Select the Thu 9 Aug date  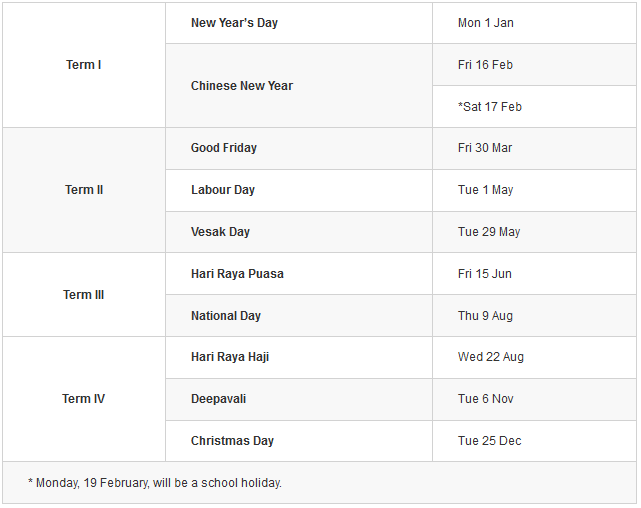(486, 316)
